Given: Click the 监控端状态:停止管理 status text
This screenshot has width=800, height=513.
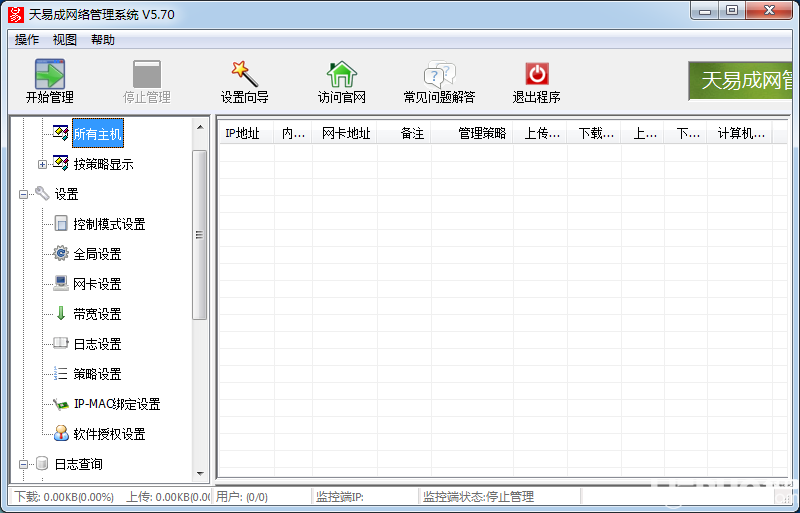Looking at the screenshot, I should [478, 496].
